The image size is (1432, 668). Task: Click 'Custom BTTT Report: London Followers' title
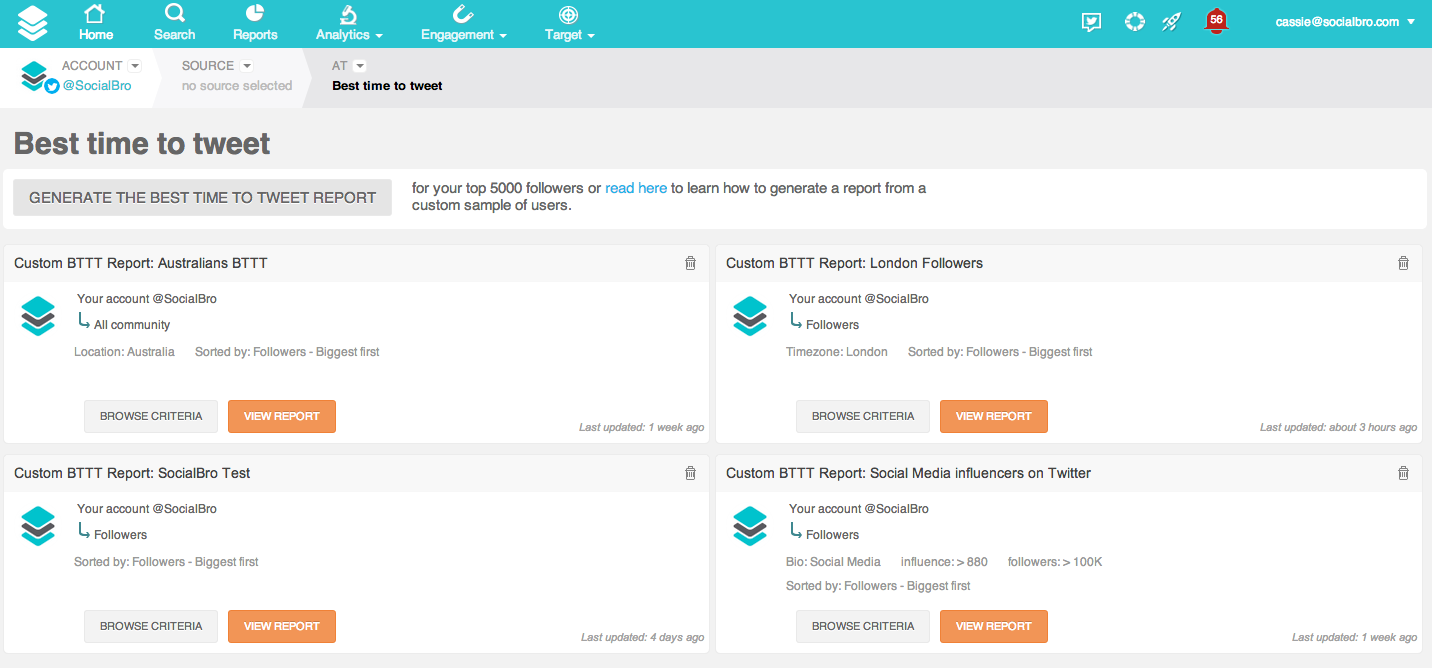click(x=854, y=263)
